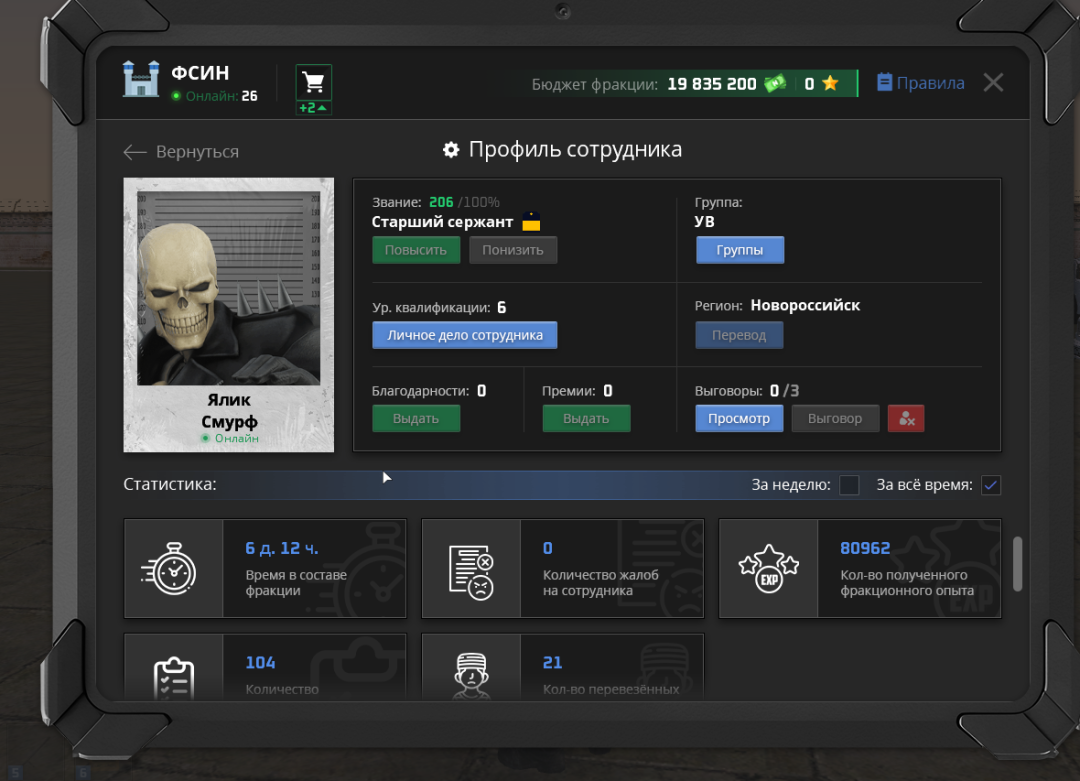The width and height of the screenshot is (1080, 781).
Task: Click the EXP stars experience icon
Action: pos(768,569)
